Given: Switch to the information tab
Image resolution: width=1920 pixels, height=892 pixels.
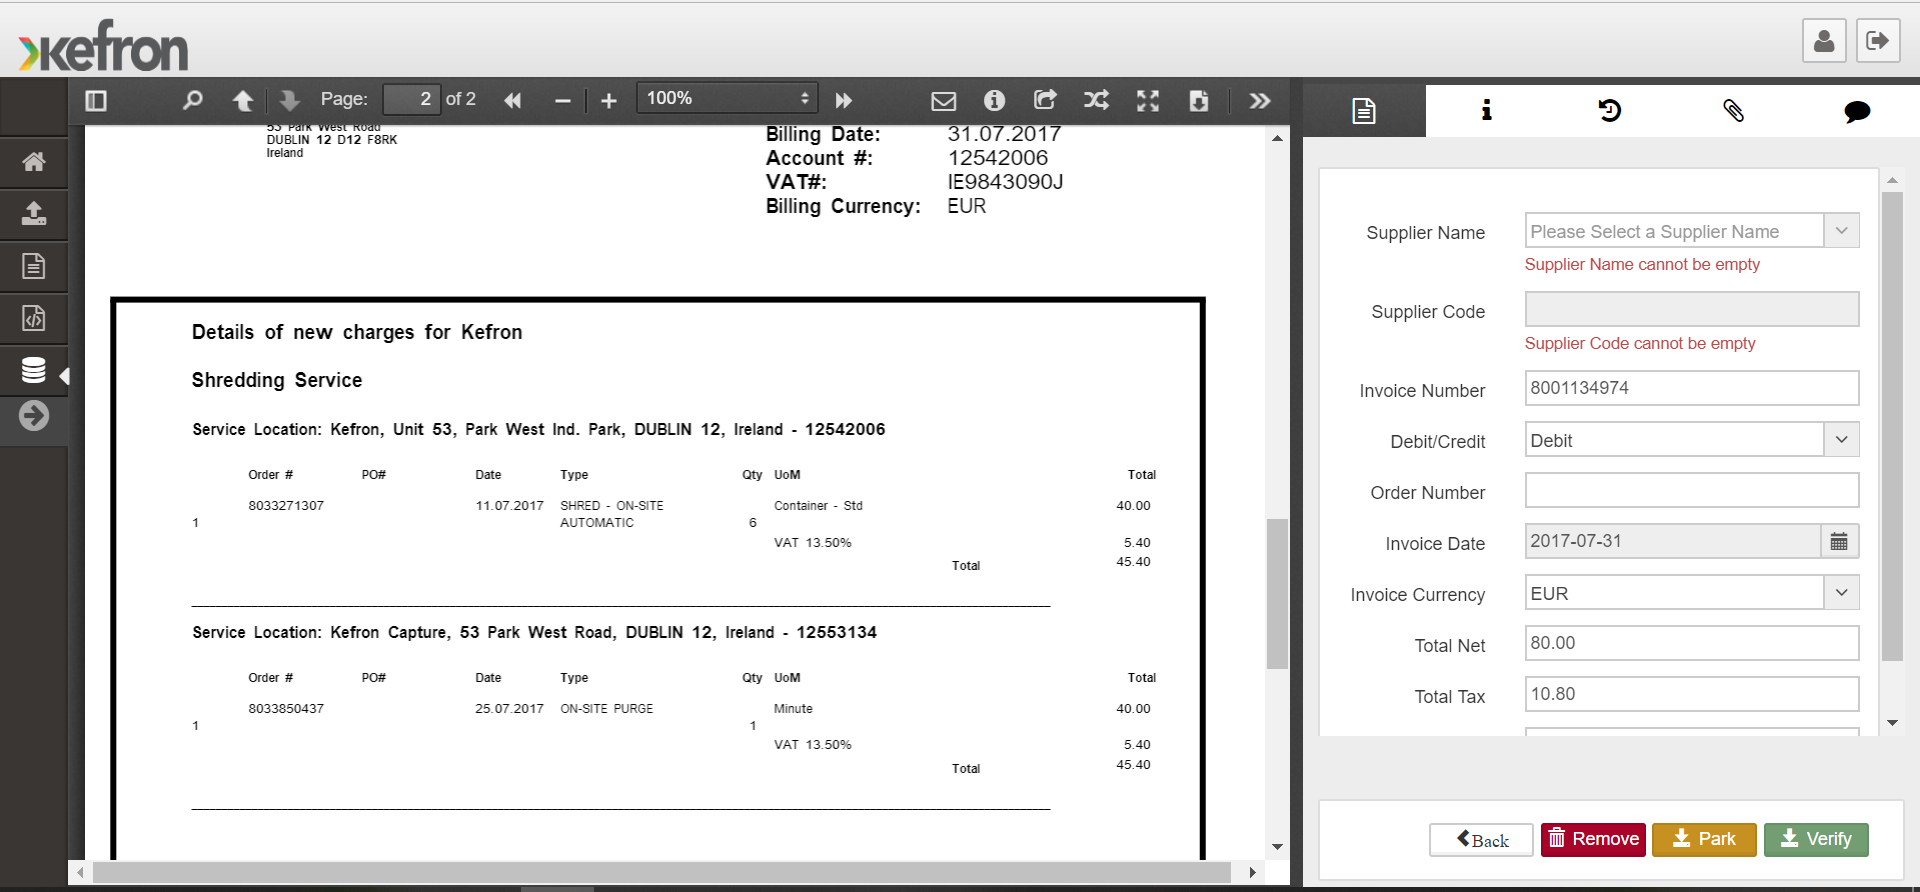Looking at the screenshot, I should pos(1487,110).
